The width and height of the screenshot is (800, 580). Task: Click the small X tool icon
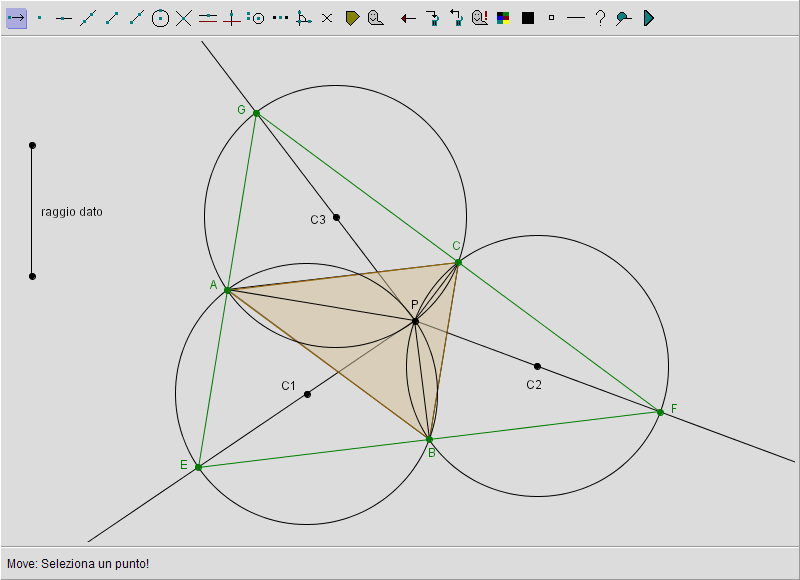327,18
